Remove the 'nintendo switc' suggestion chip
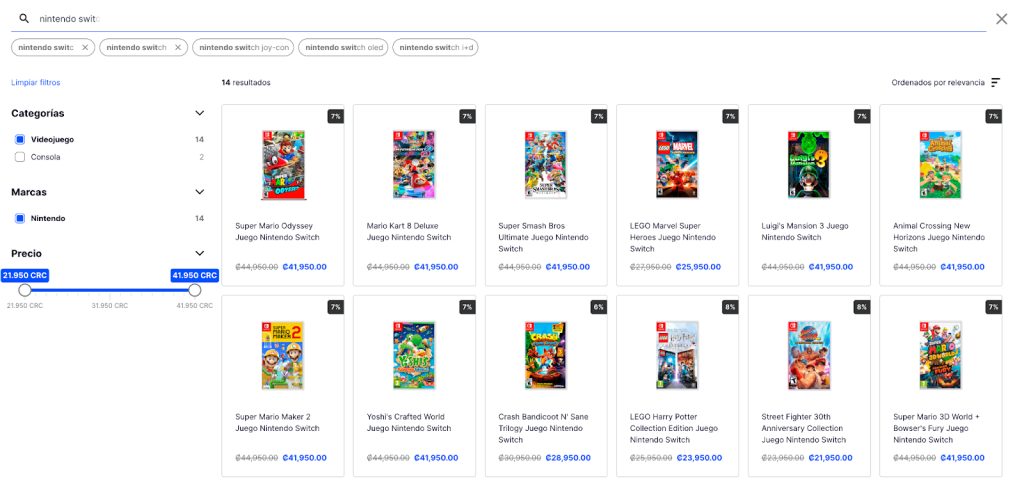 click(85, 47)
